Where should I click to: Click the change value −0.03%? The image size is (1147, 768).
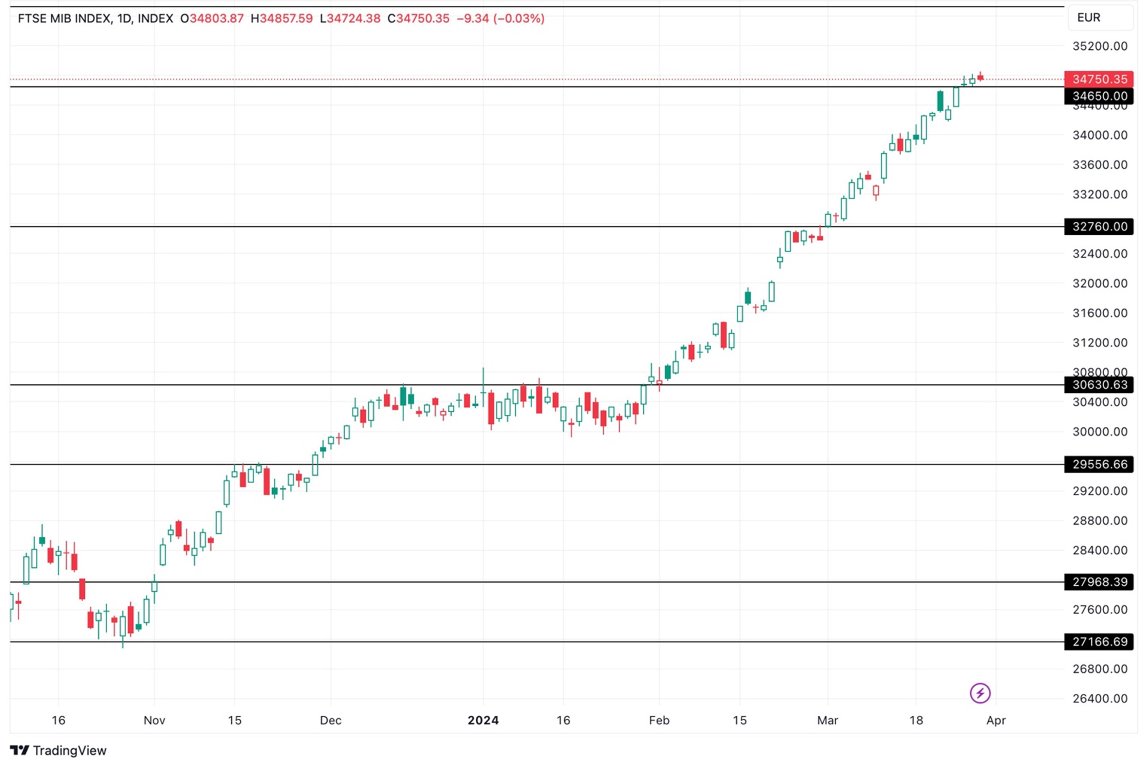point(517,17)
